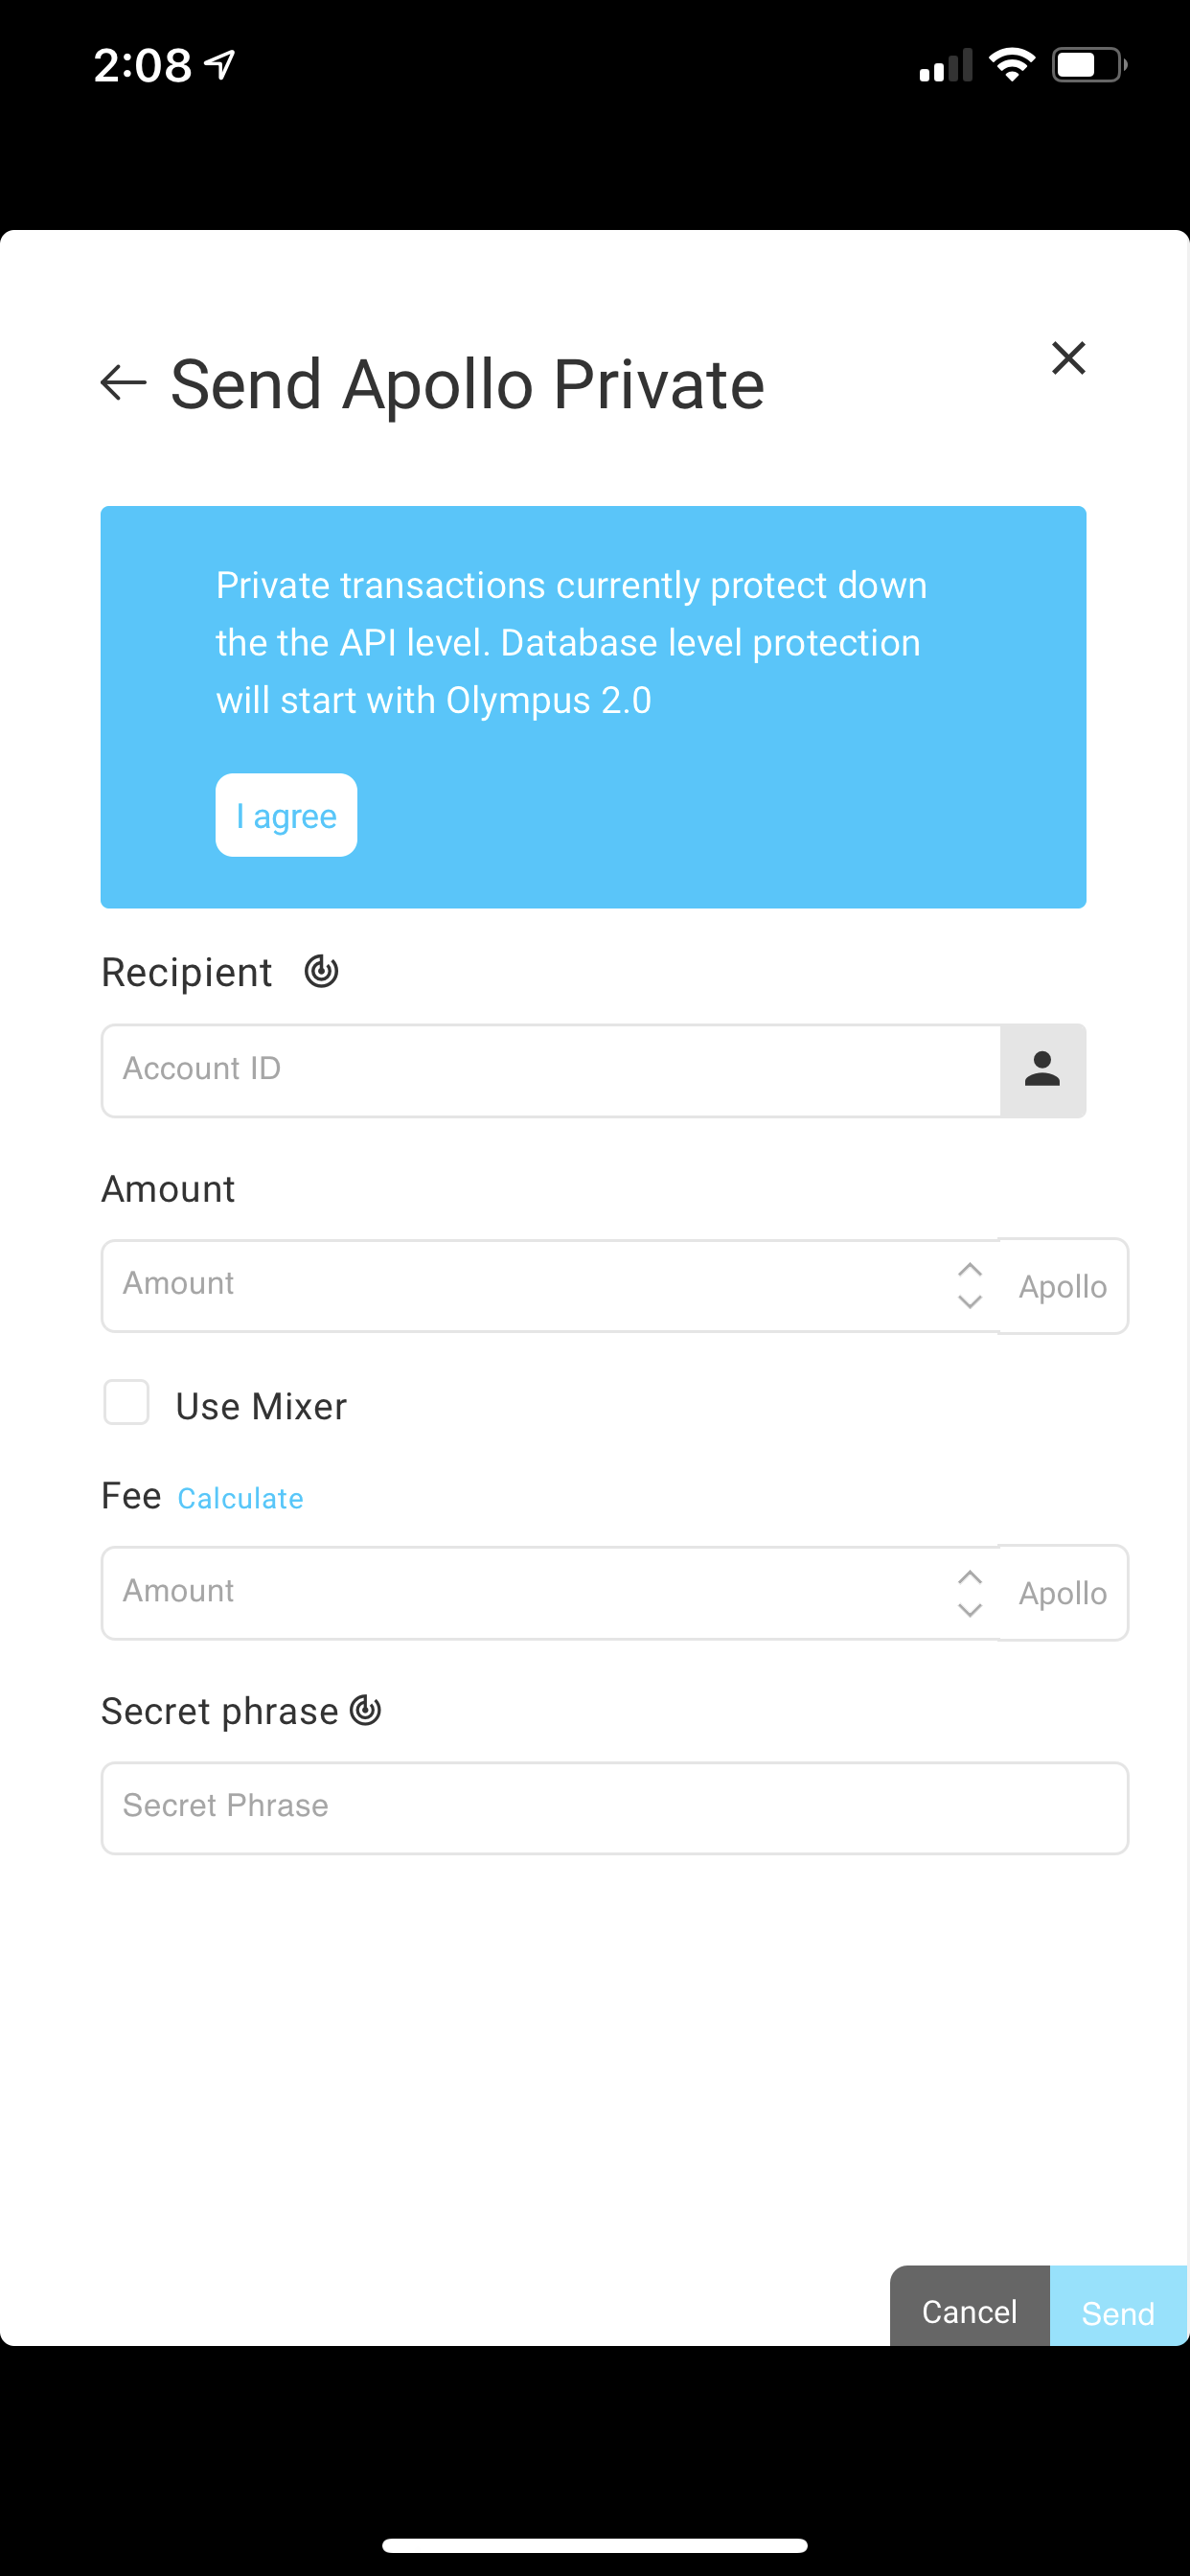Image resolution: width=1190 pixels, height=2576 pixels.
Task: Decrease the Fee with the down arrow
Action: pos(969,1610)
